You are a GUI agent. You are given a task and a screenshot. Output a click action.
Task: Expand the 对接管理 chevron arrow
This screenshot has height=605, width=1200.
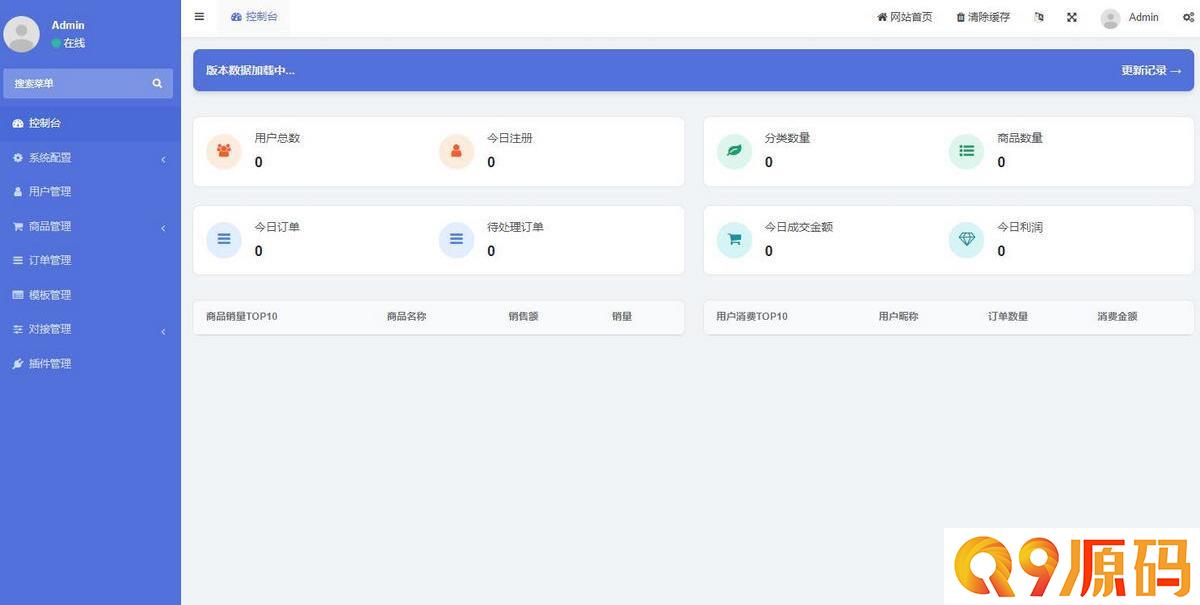click(163, 331)
